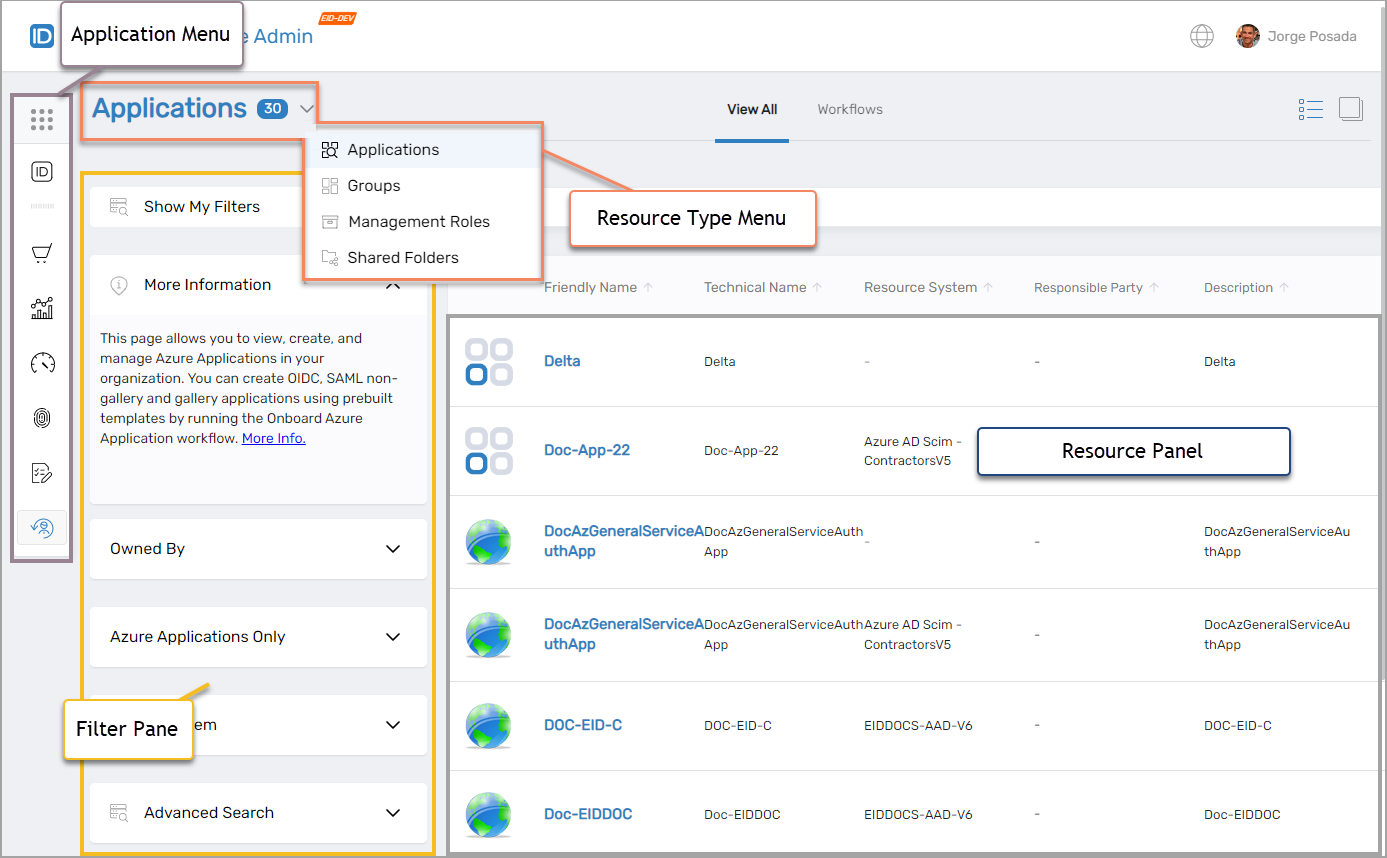This screenshot has width=1387, height=858.
Task: Select Management Roles from resource type menu
Action: tap(419, 221)
